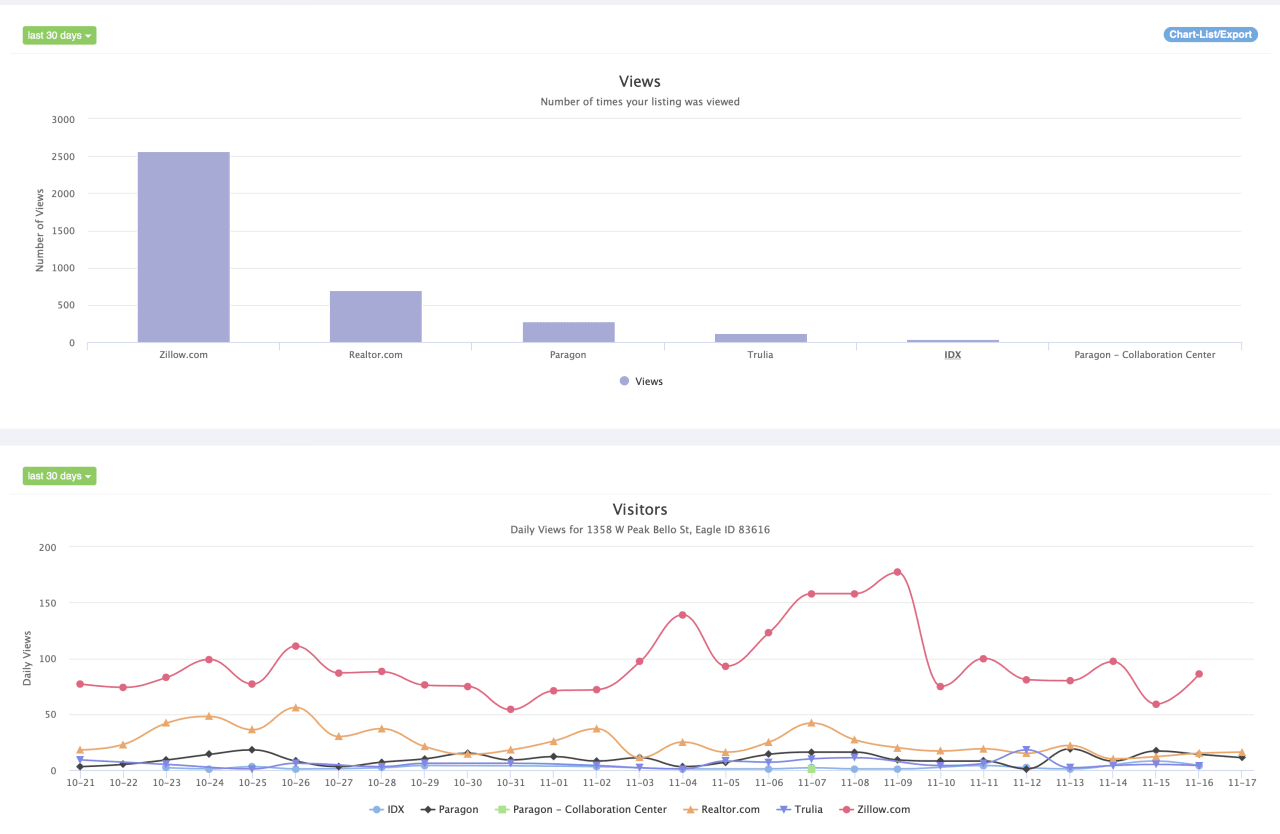Screen dimensions: 1280x834
Task: Click the IDX axis label in Views chart
Action: click(x=952, y=355)
